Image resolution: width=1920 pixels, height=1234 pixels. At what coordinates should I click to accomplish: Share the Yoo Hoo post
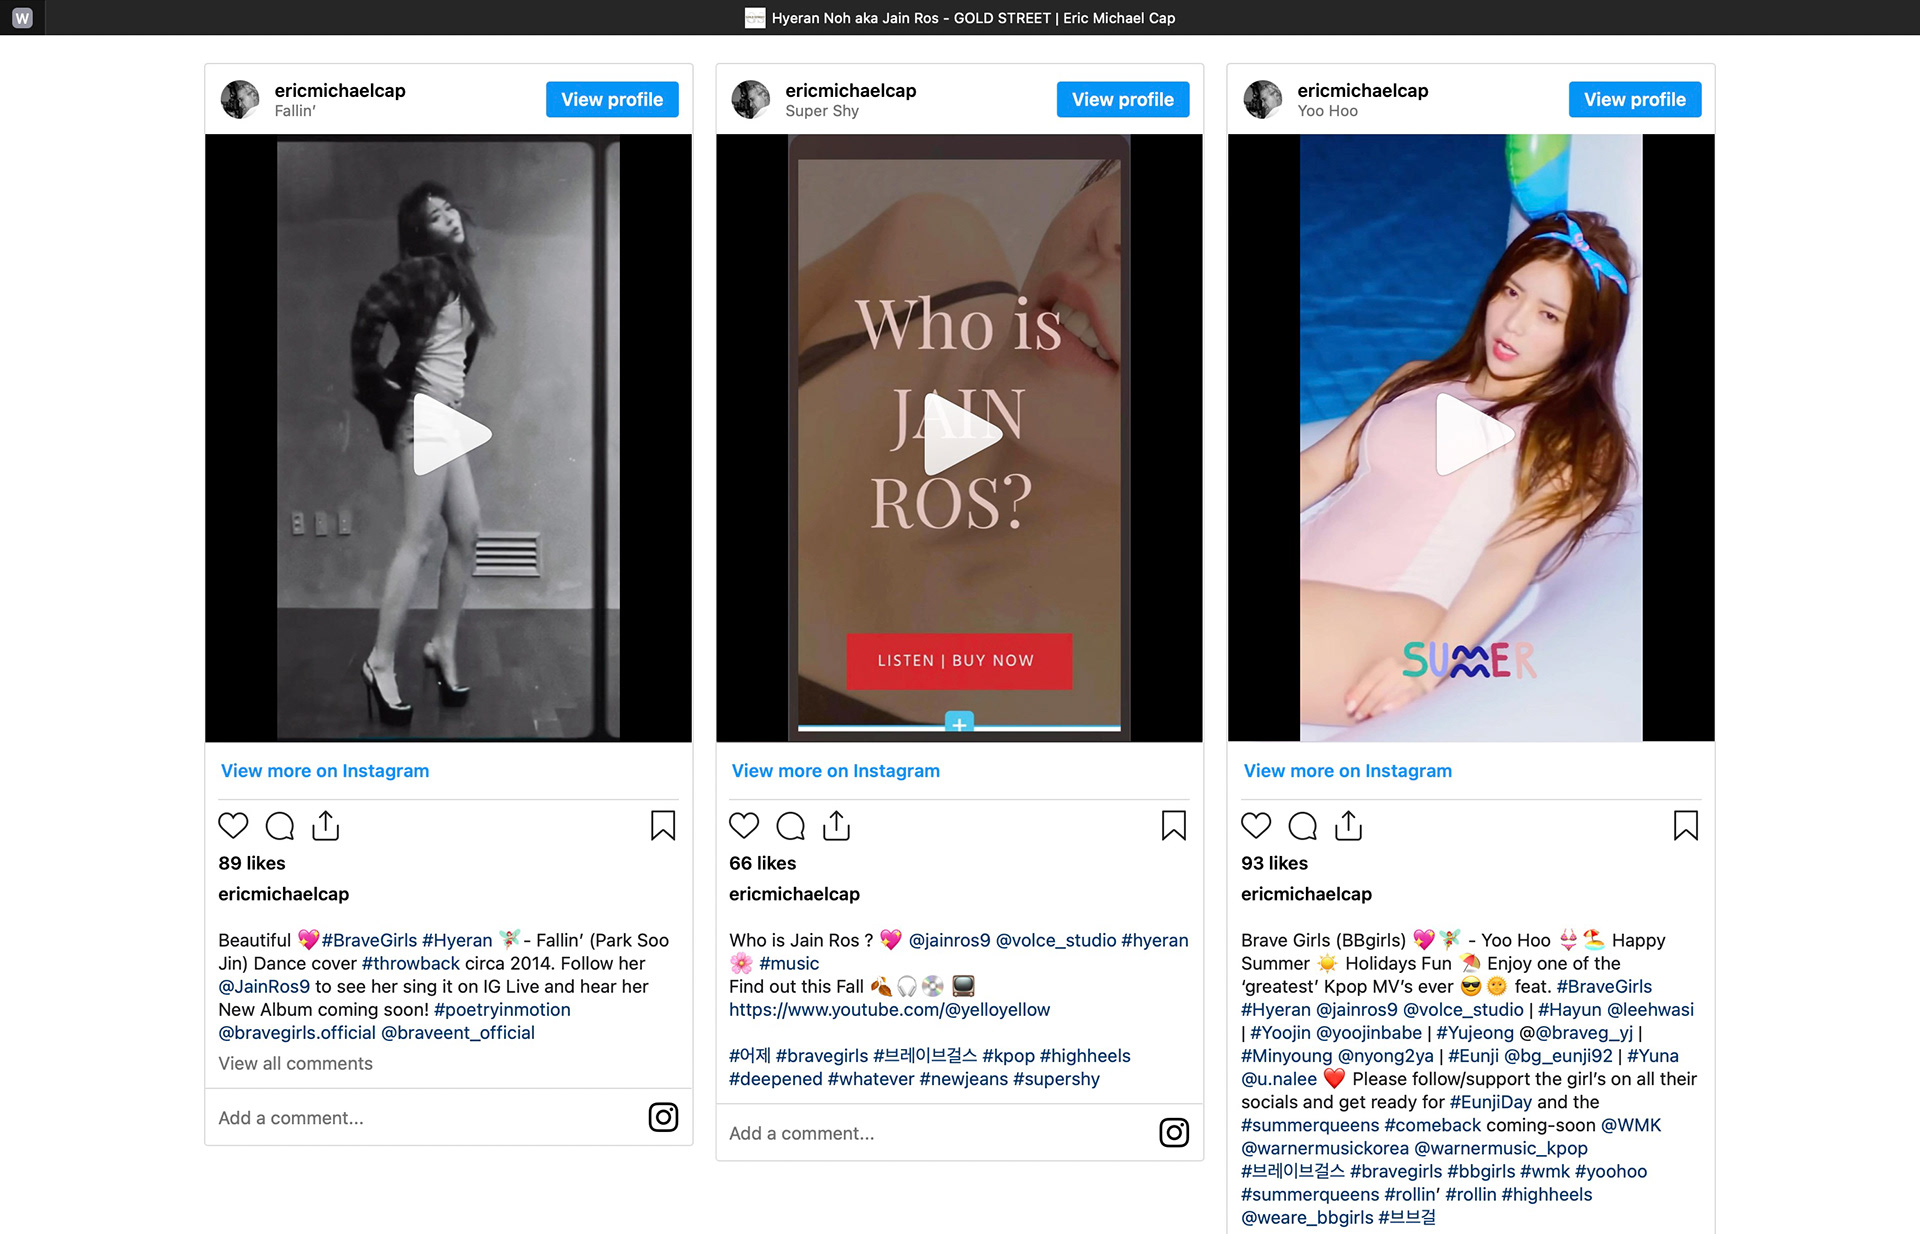(1348, 825)
